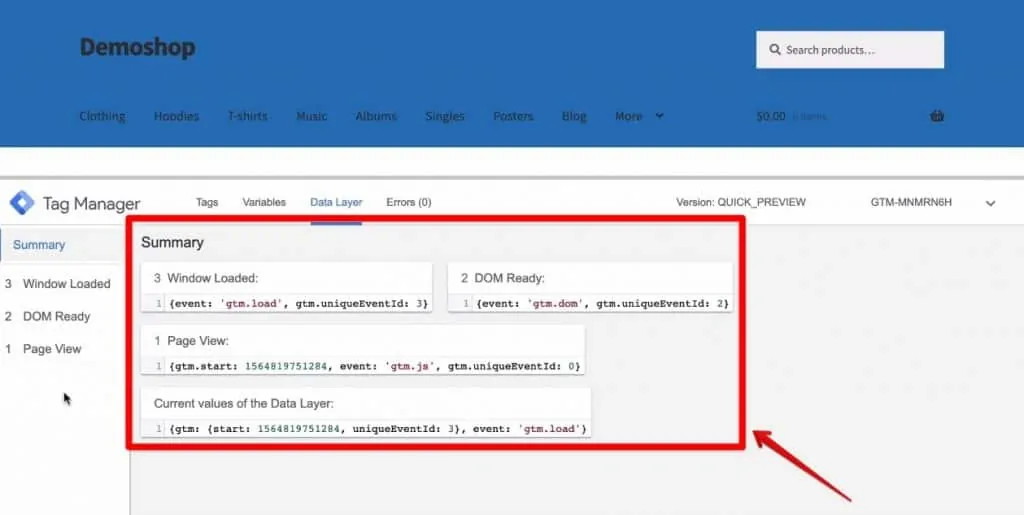Open the Tags tab
1024x515 pixels.
click(x=207, y=202)
